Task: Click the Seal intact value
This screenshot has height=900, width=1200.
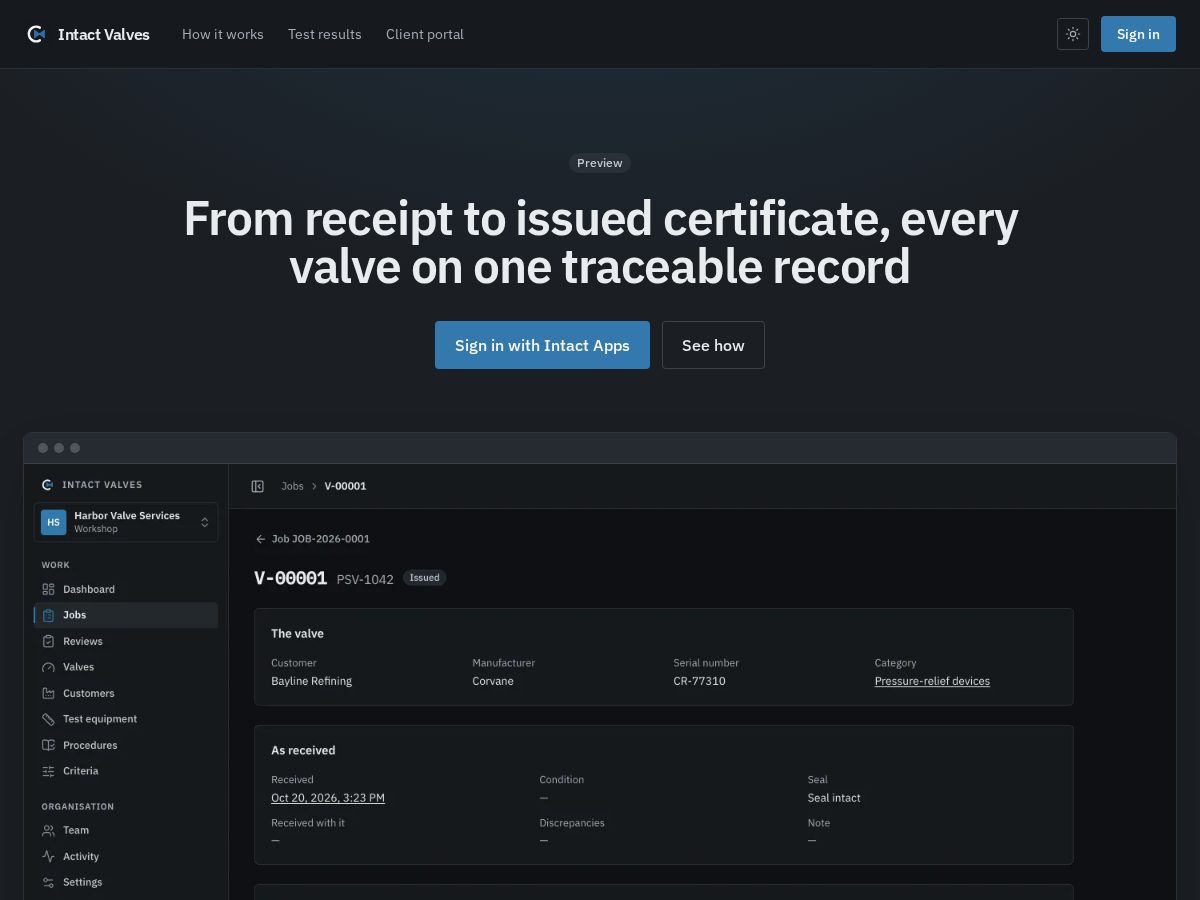Action: 834,798
